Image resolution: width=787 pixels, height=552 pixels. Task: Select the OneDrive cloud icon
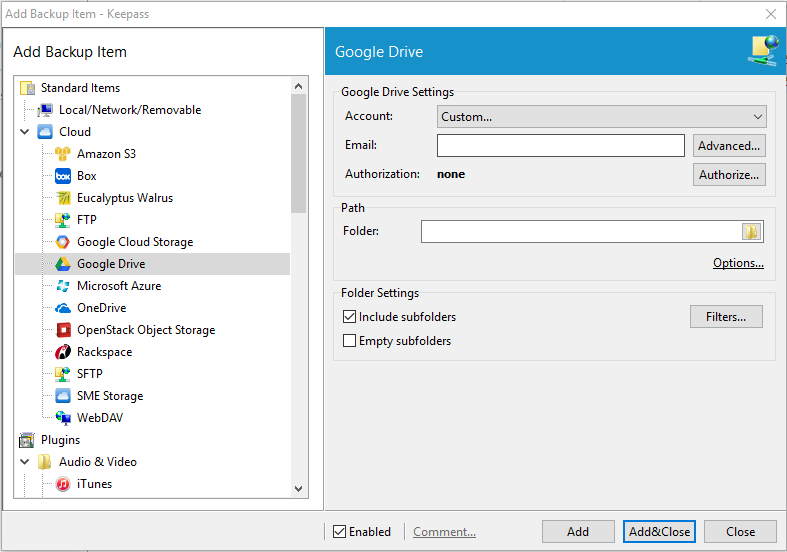click(63, 308)
